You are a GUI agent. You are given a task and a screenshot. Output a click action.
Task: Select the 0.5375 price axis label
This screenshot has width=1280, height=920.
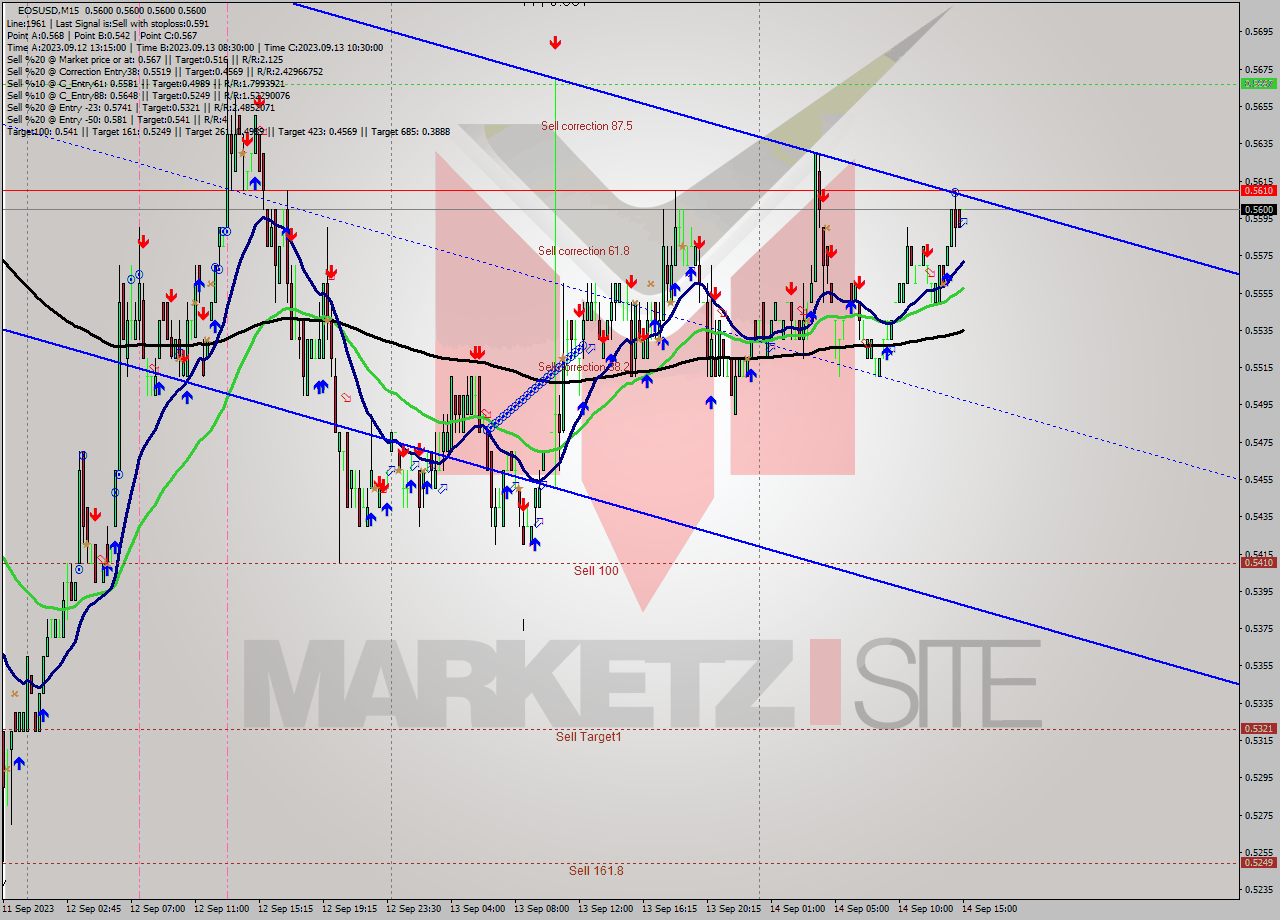(1258, 629)
